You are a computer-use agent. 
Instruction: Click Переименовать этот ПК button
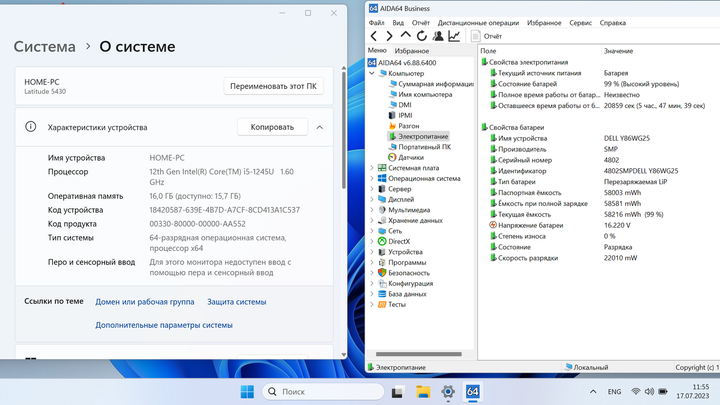pyautogui.click(x=273, y=86)
